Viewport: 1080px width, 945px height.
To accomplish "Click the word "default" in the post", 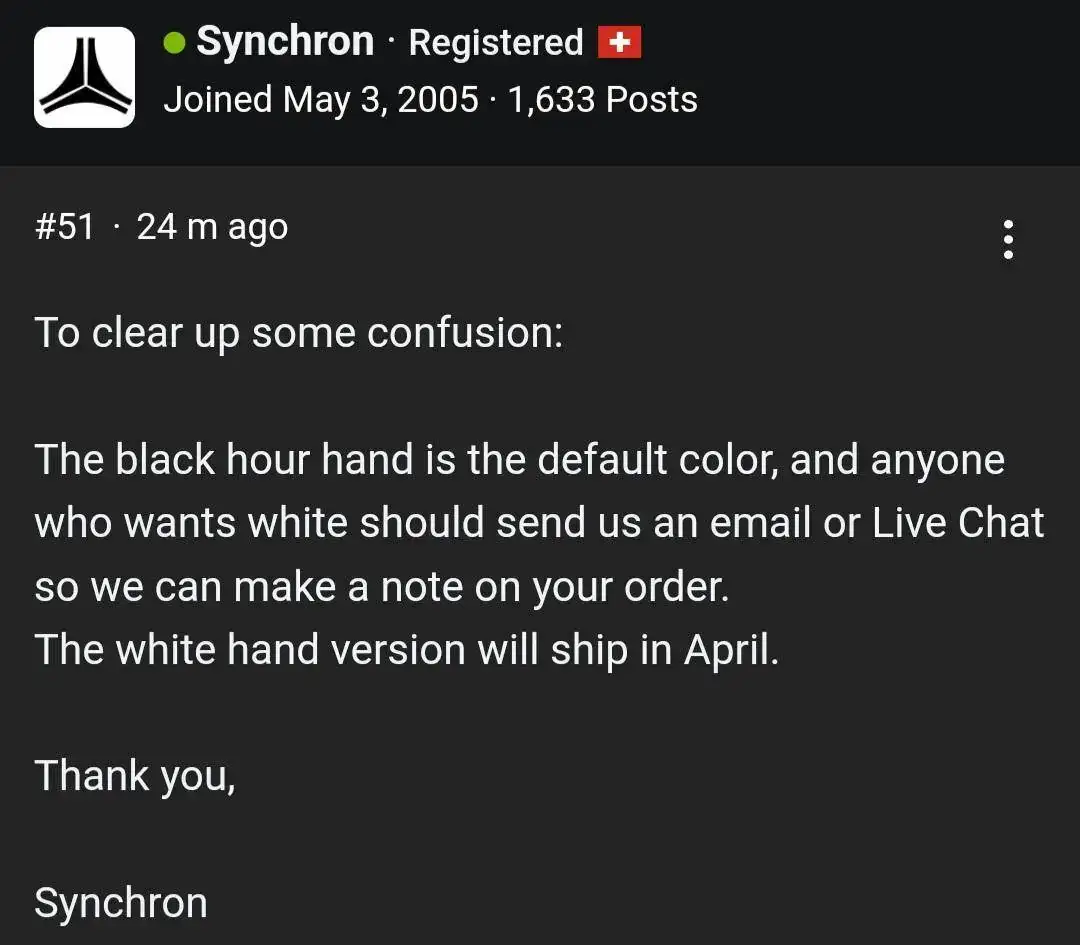I will click(x=602, y=459).
